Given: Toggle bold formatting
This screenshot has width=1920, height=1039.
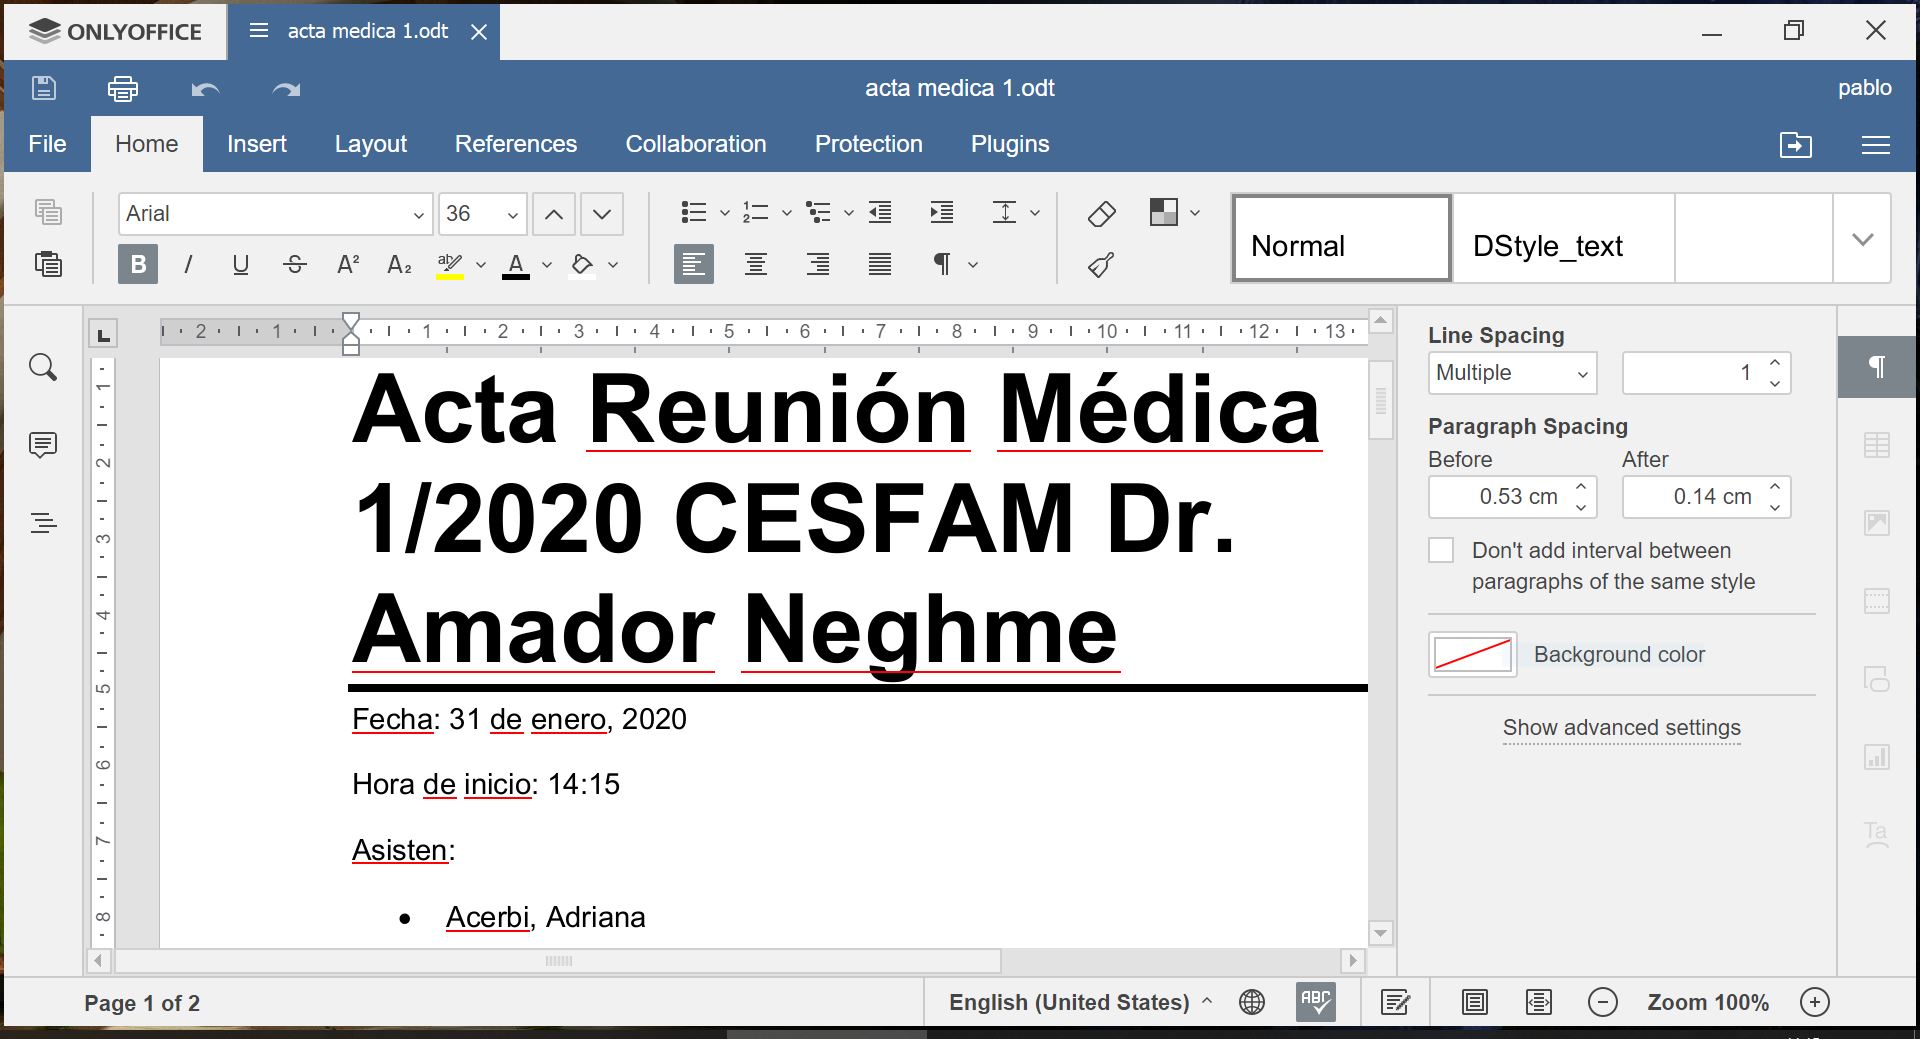Looking at the screenshot, I should tap(138, 264).
